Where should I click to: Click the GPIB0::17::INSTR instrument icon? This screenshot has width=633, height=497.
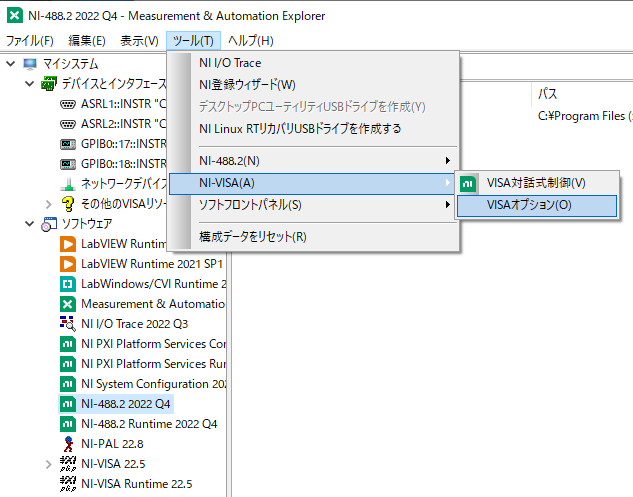point(68,144)
